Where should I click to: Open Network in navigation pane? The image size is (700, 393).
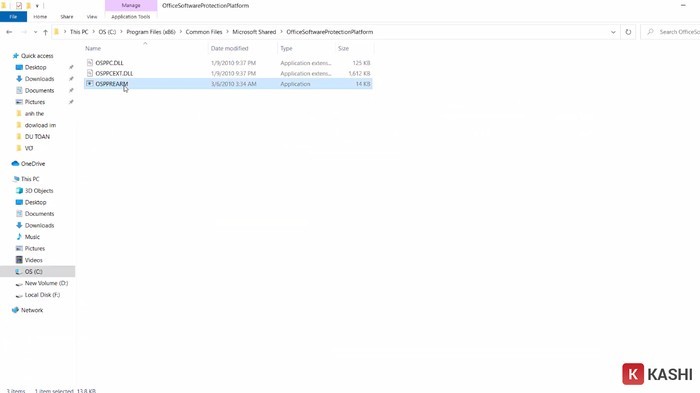pos(32,310)
